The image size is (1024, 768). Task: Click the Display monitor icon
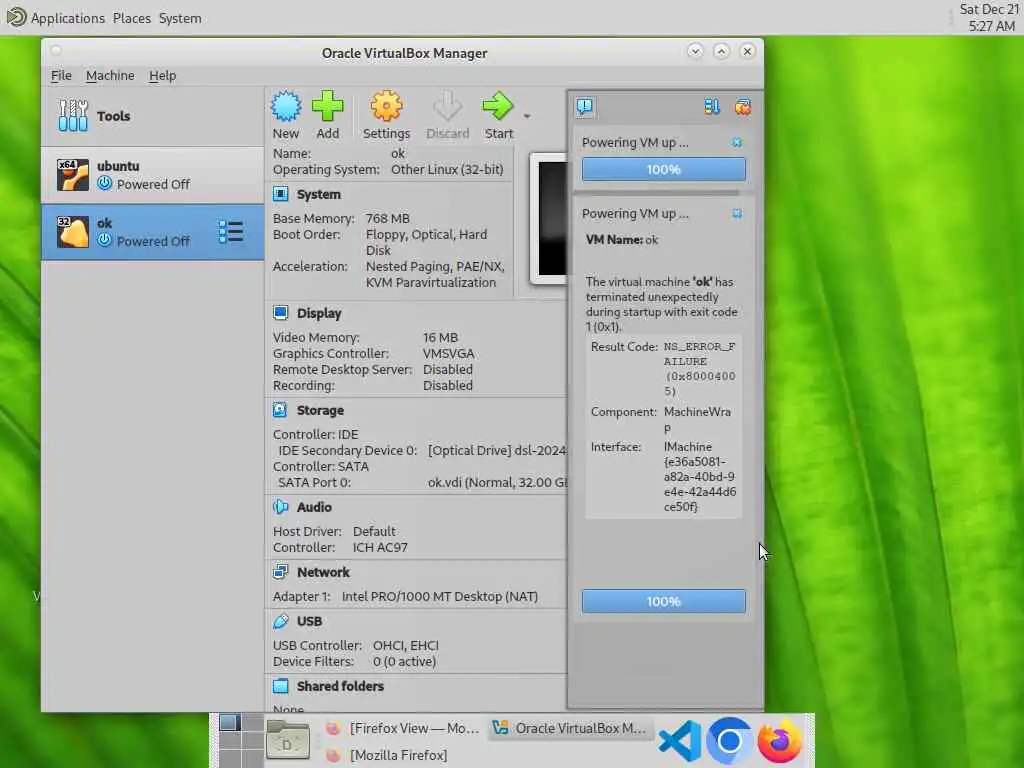[x=280, y=312]
